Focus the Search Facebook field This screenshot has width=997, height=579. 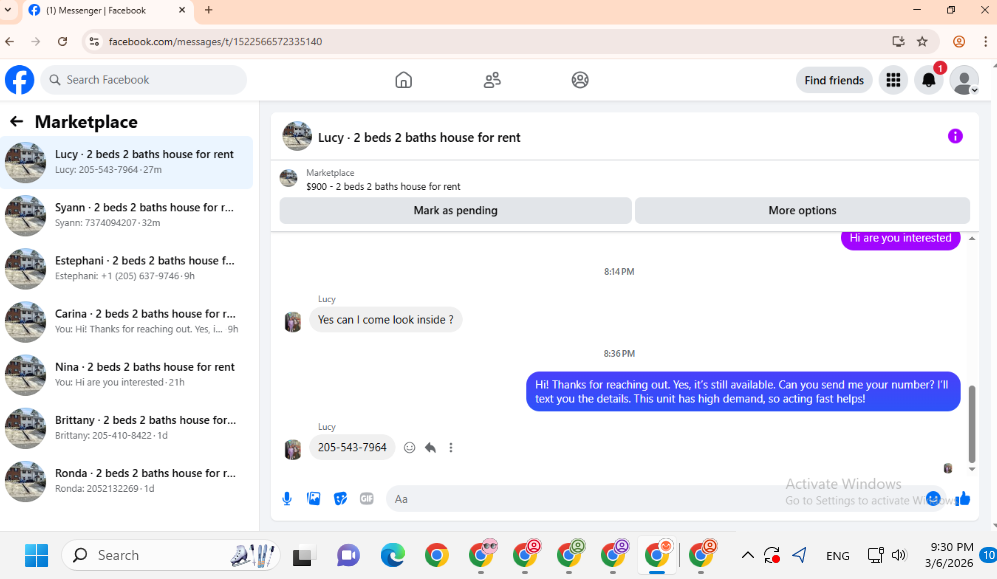(x=144, y=80)
